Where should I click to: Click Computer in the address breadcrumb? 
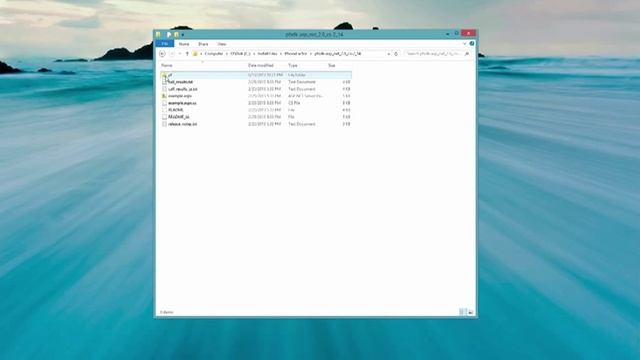214,53
